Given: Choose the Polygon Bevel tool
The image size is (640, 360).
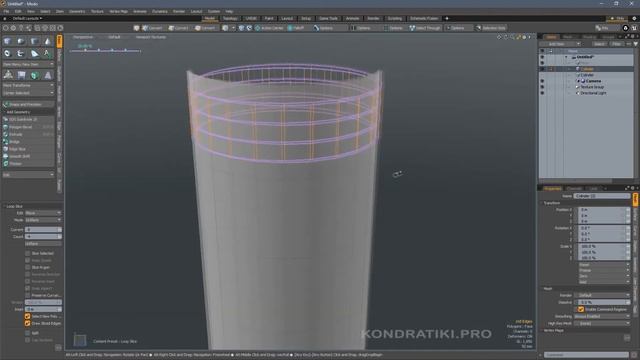Looking at the screenshot, I should click(x=28, y=127).
